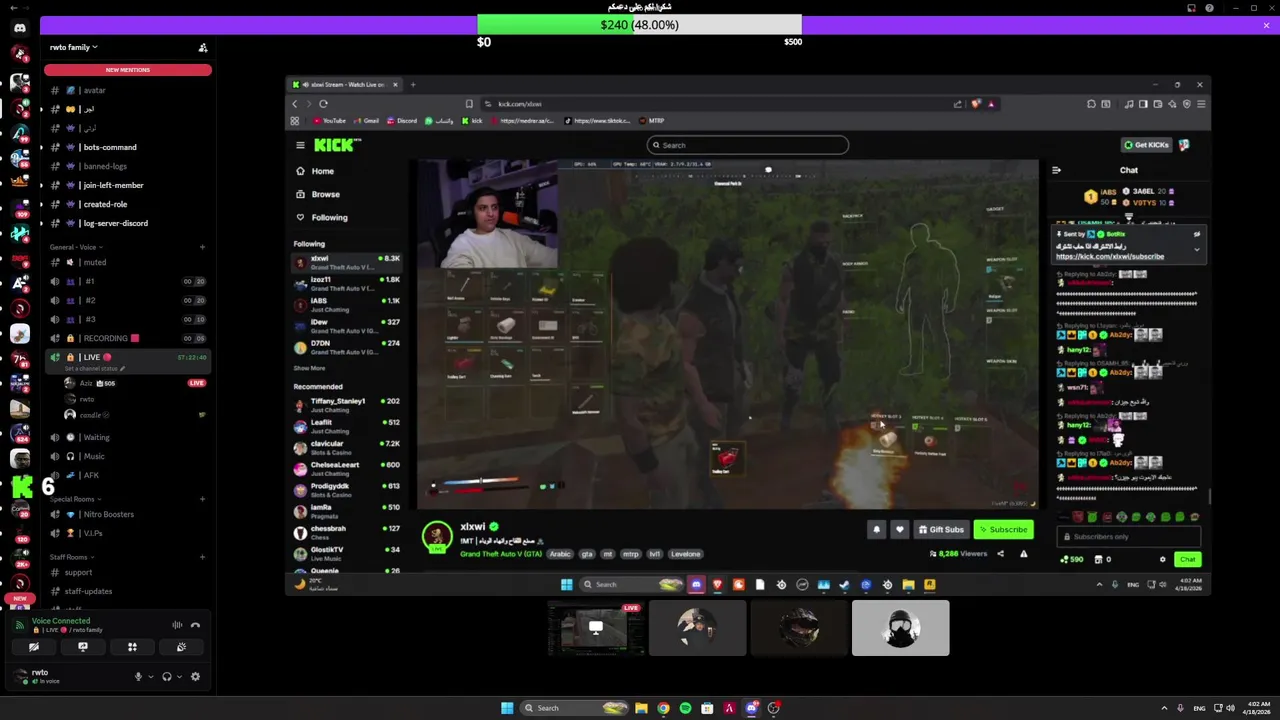Open log-server-discord channel

click(x=115, y=223)
